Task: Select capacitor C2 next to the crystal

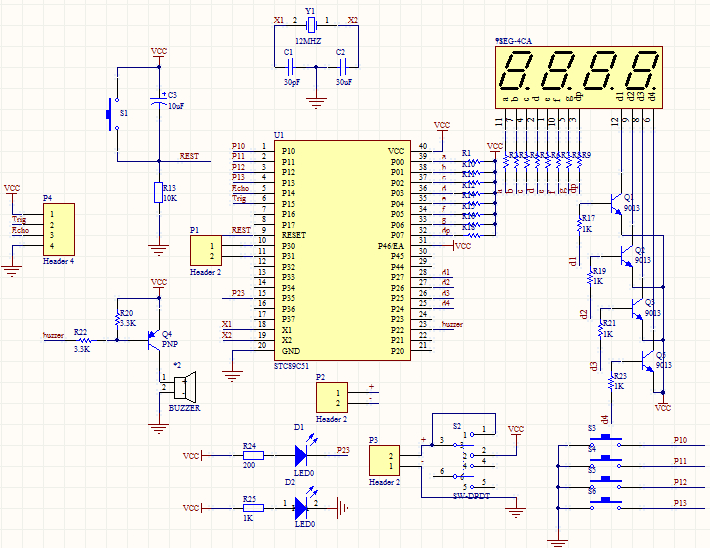Action: point(343,67)
